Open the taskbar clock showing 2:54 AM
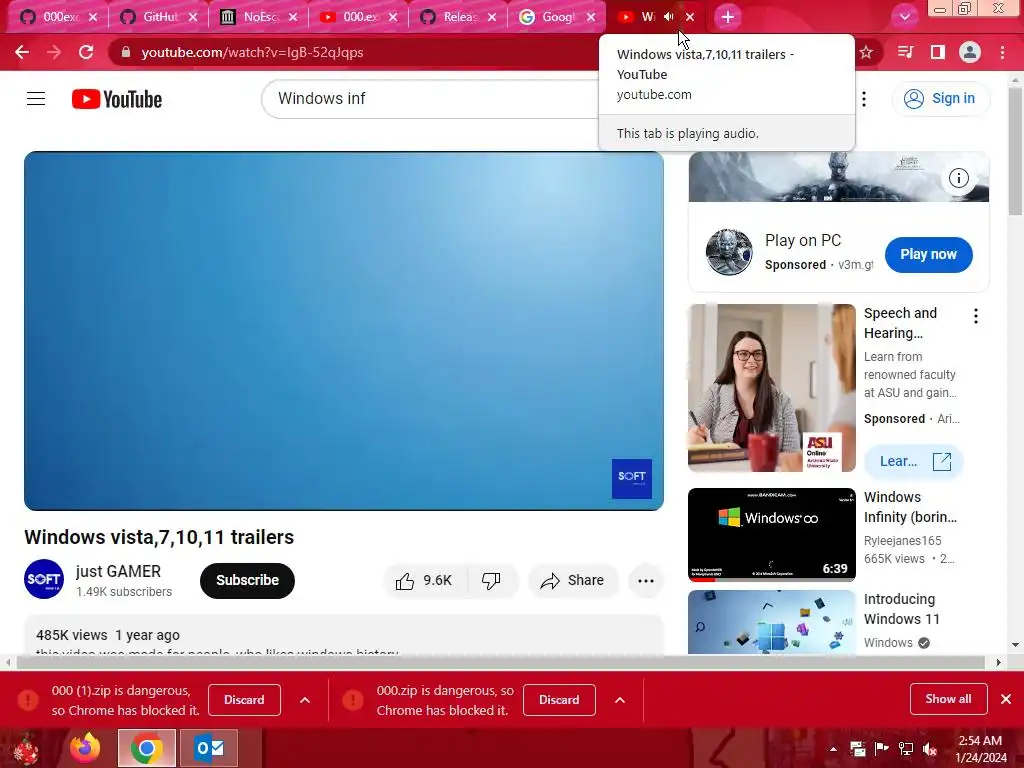1024x768 pixels. coord(980,749)
